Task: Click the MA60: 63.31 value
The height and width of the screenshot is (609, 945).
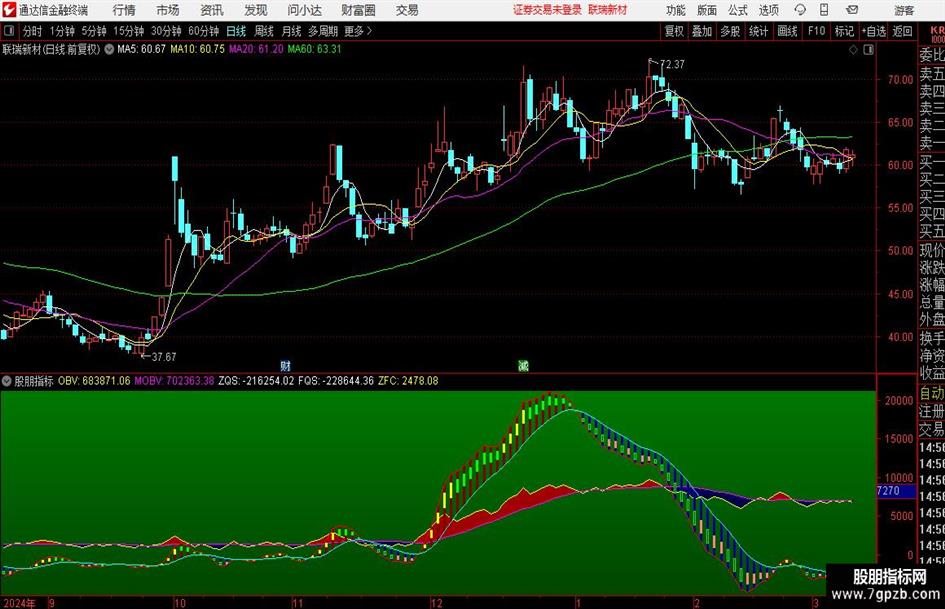Action: click(x=315, y=49)
